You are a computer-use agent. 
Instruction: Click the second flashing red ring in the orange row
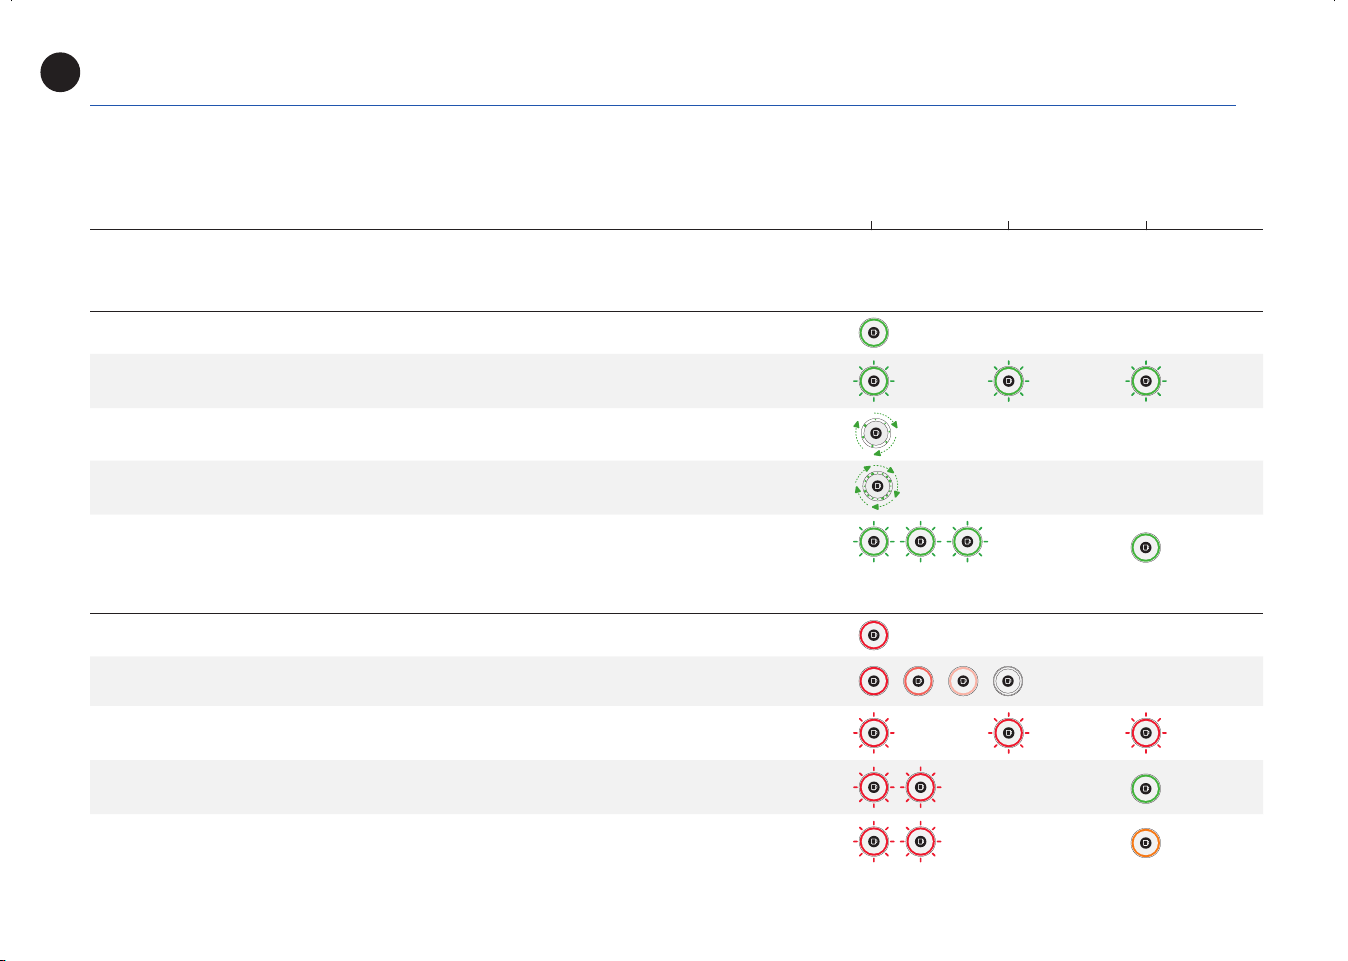click(920, 842)
